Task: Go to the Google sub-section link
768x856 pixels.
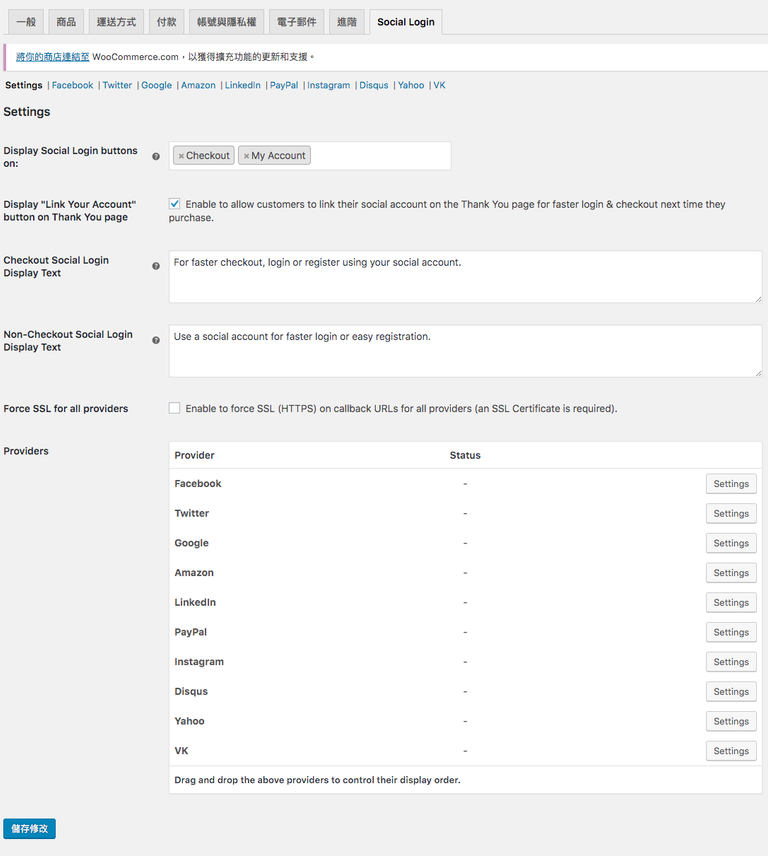Action: (x=156, y=85)
